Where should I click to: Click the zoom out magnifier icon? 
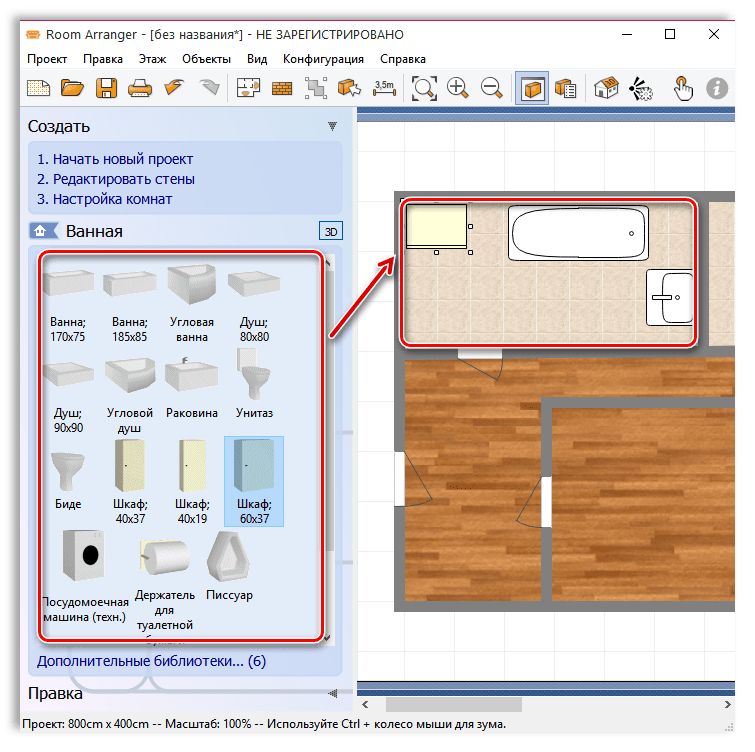click(x=491, y=88)
